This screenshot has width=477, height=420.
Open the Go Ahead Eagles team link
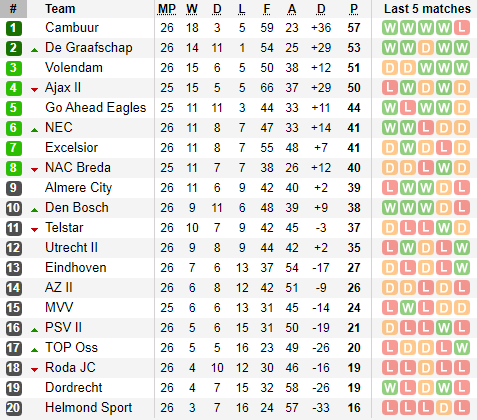coord(96,108)
